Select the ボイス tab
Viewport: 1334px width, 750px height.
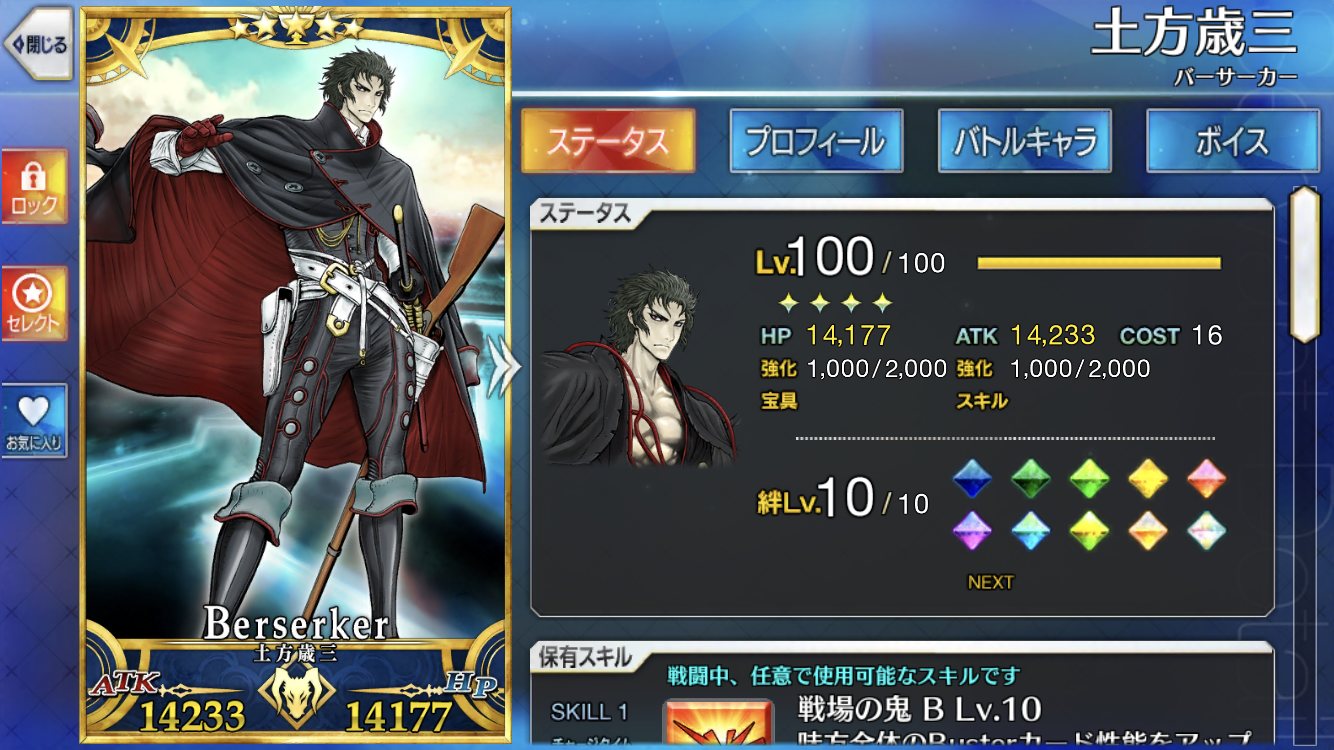[x=1232, y=141]
